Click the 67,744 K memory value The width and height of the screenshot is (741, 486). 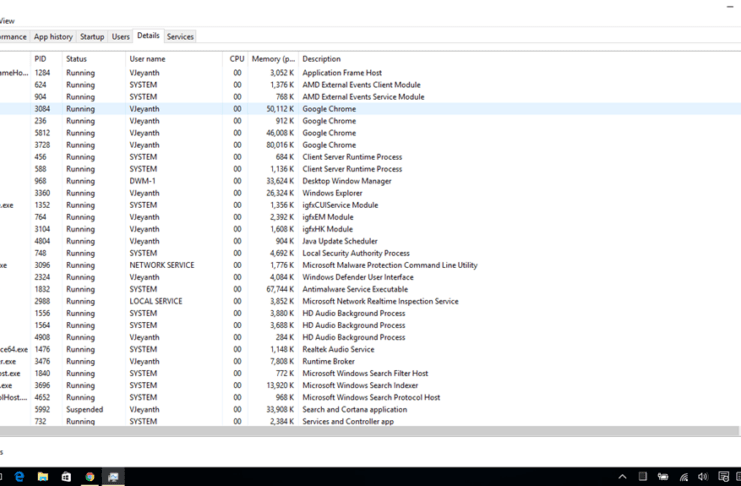280,289
